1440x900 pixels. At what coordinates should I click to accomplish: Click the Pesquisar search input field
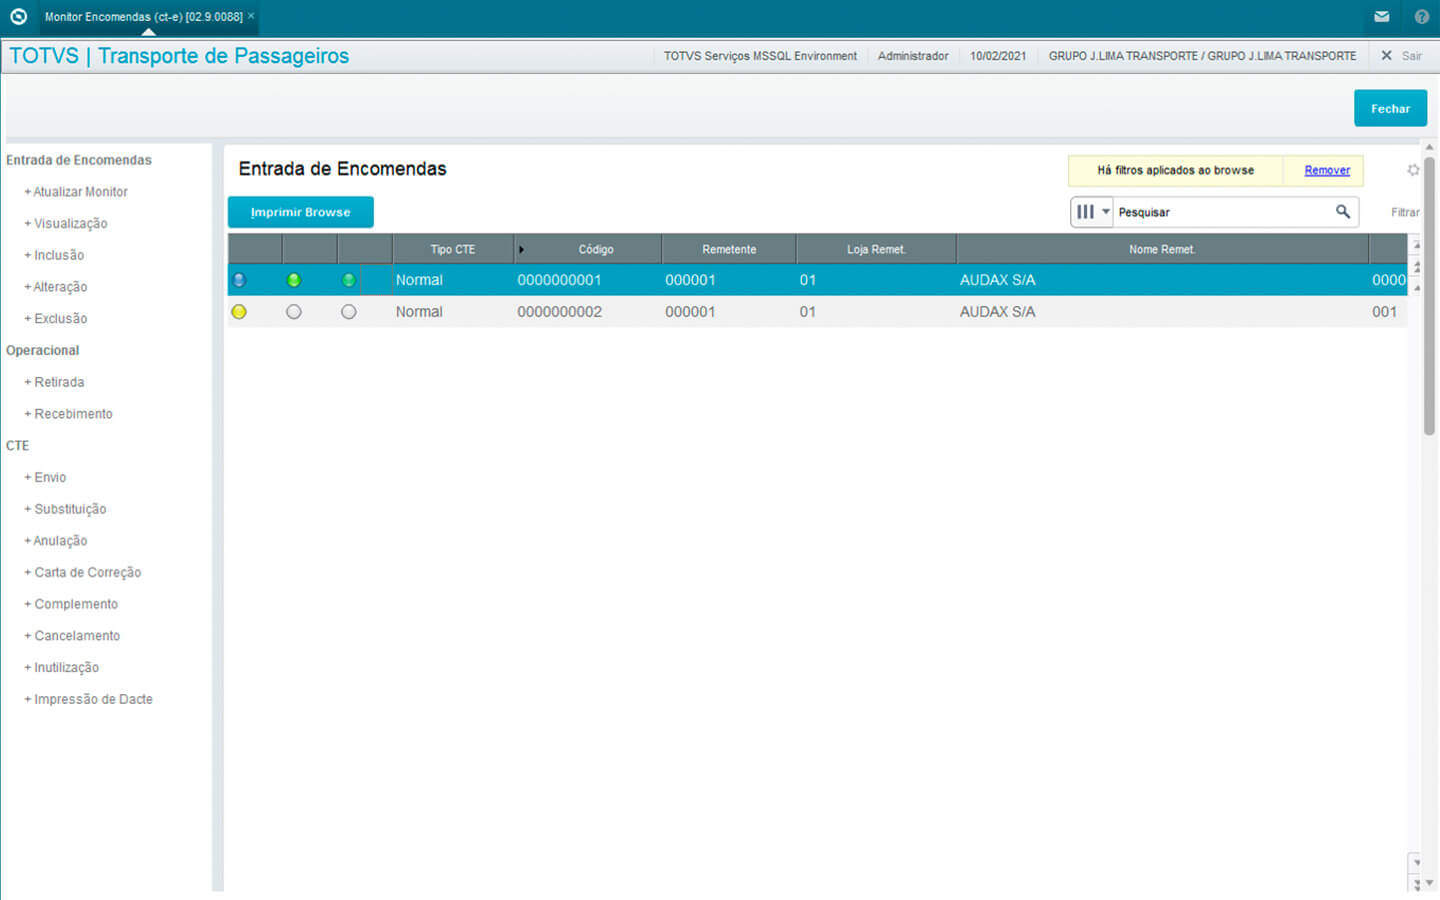coord(1222,212)
